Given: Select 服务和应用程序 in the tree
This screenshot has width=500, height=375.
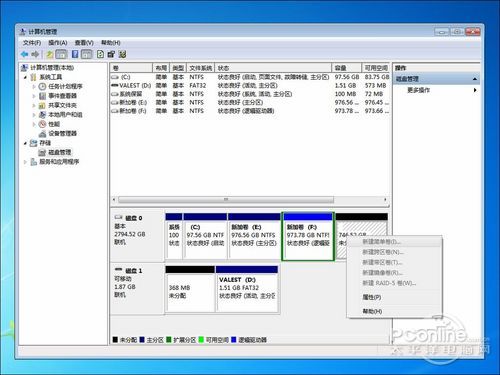Looking at the screenshot, I should tap(59, 162).
